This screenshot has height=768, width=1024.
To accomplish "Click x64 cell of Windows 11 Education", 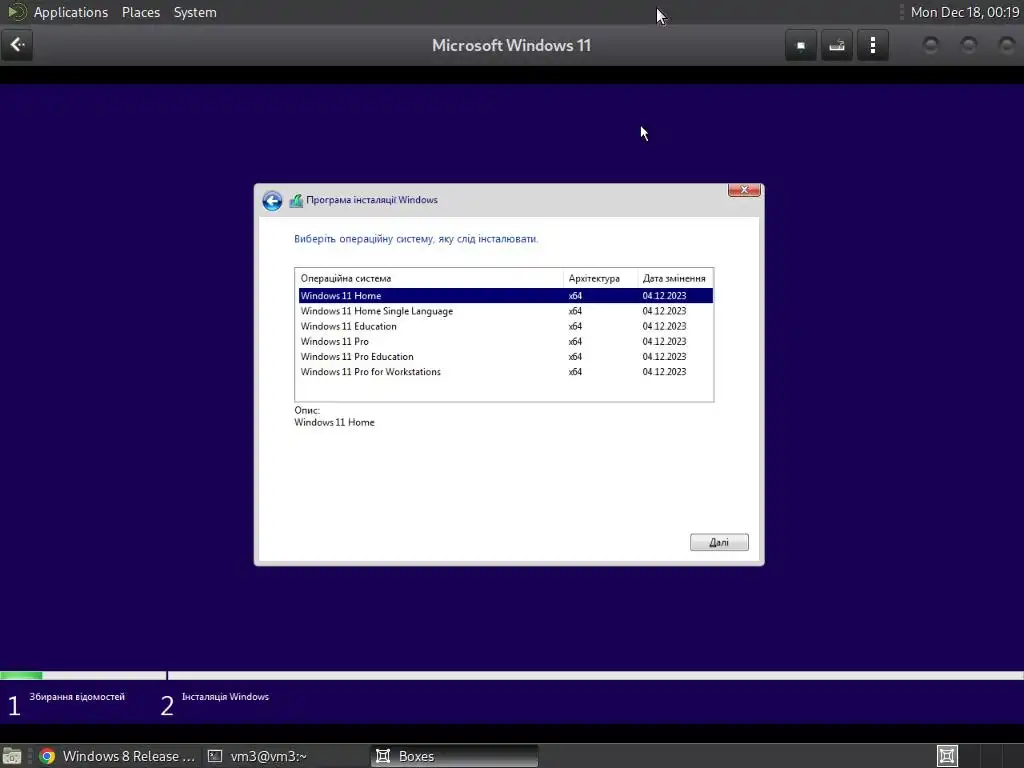I will [575, 326].
